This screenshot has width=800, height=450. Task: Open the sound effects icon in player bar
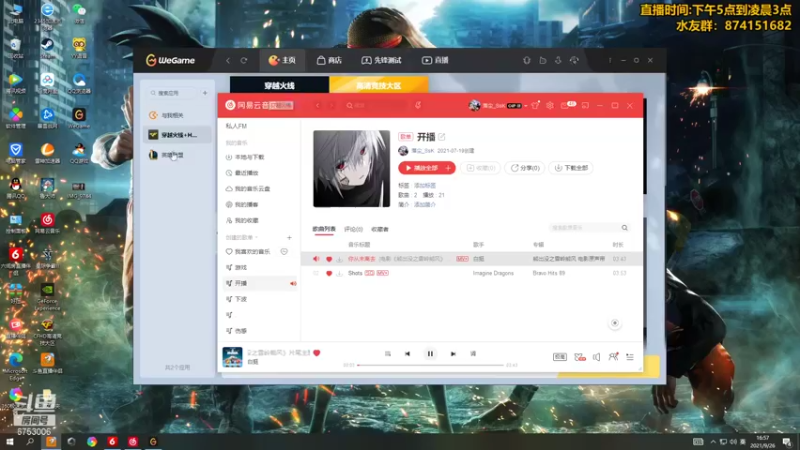[x=580, y=357]
